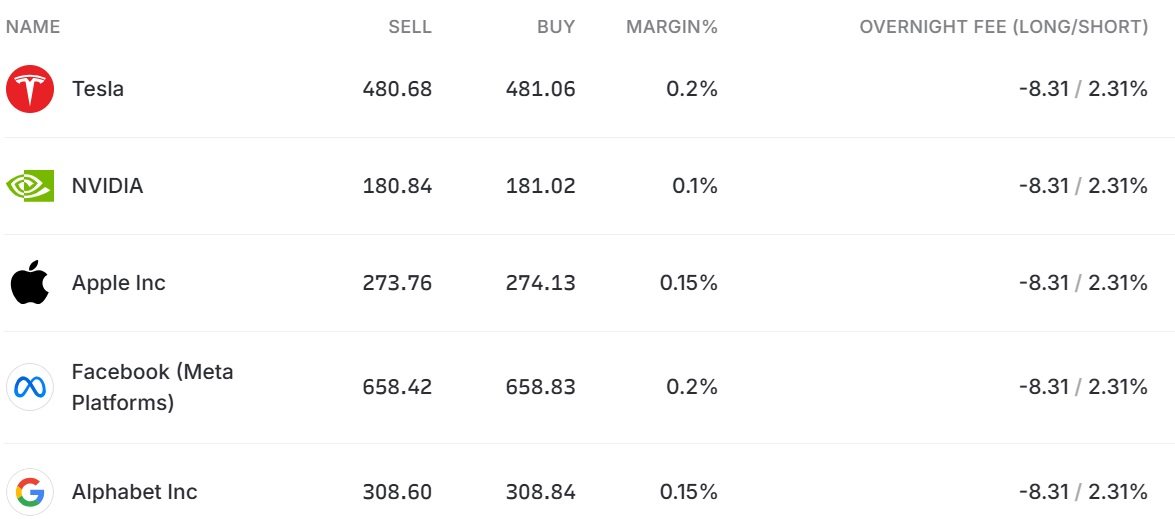The height and width of the screenshot is (519, 1175).
Task: Sort by the MARGIN% column header
Action: 672,27
